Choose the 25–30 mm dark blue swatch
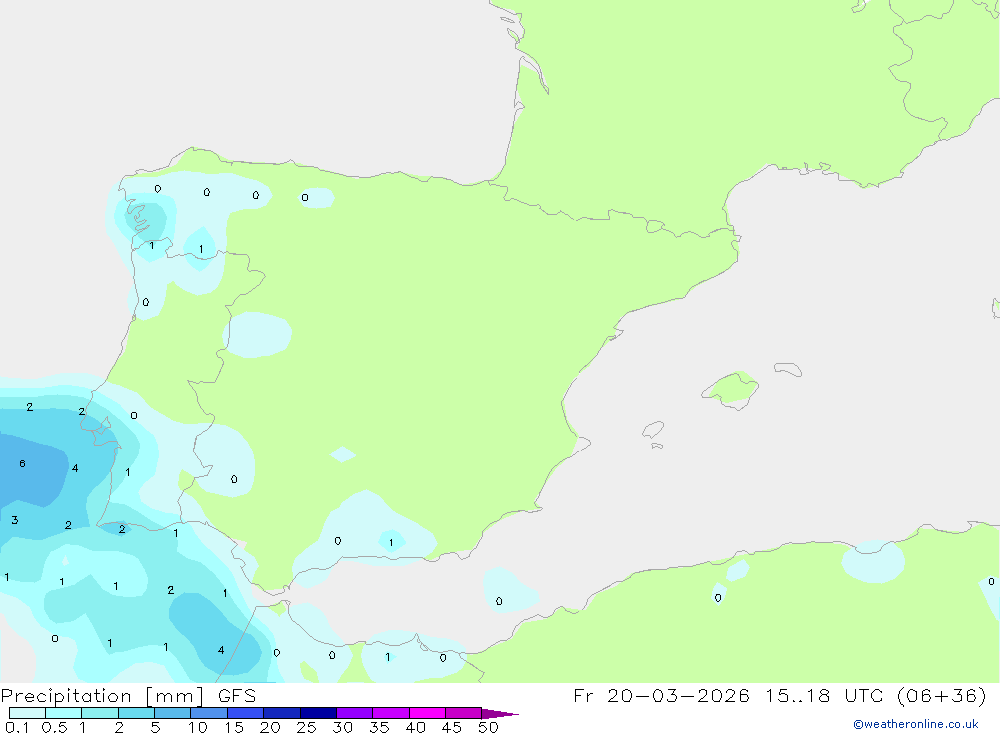The width and height of the screenshot is (1000, 733). click(x=318, y=713)
